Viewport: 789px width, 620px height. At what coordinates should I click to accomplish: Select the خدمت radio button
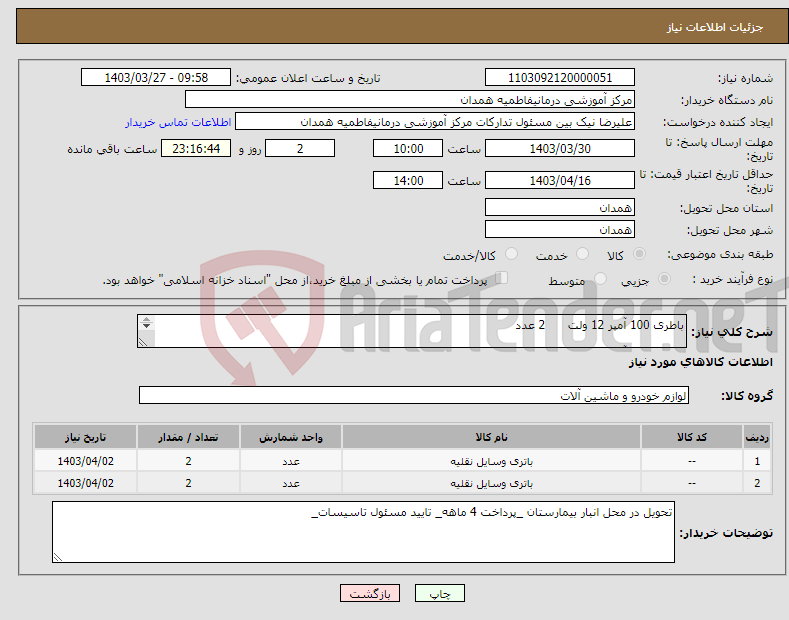pyautogui.click(x=582, y=254)
